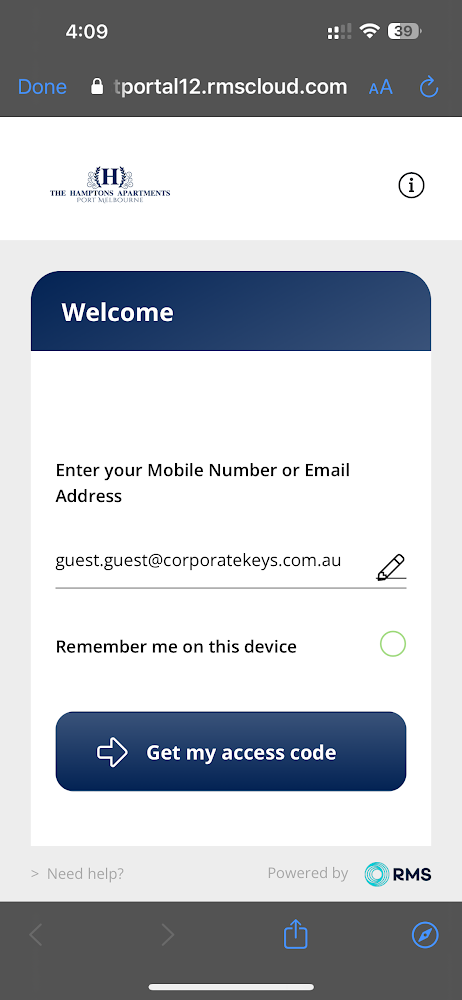Tap Done to close the browser
The width and height of the screenshot is (462, 1000).
[x=42, y=87]
